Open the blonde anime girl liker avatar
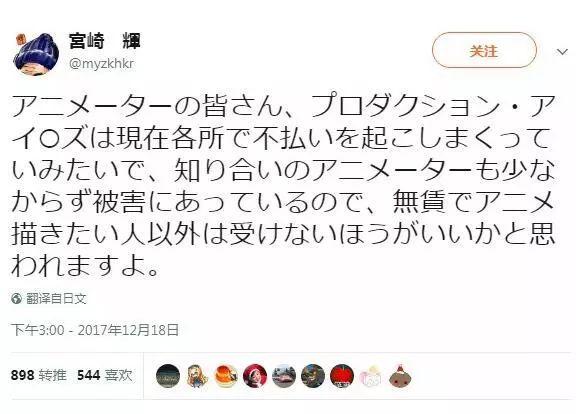 197,376
